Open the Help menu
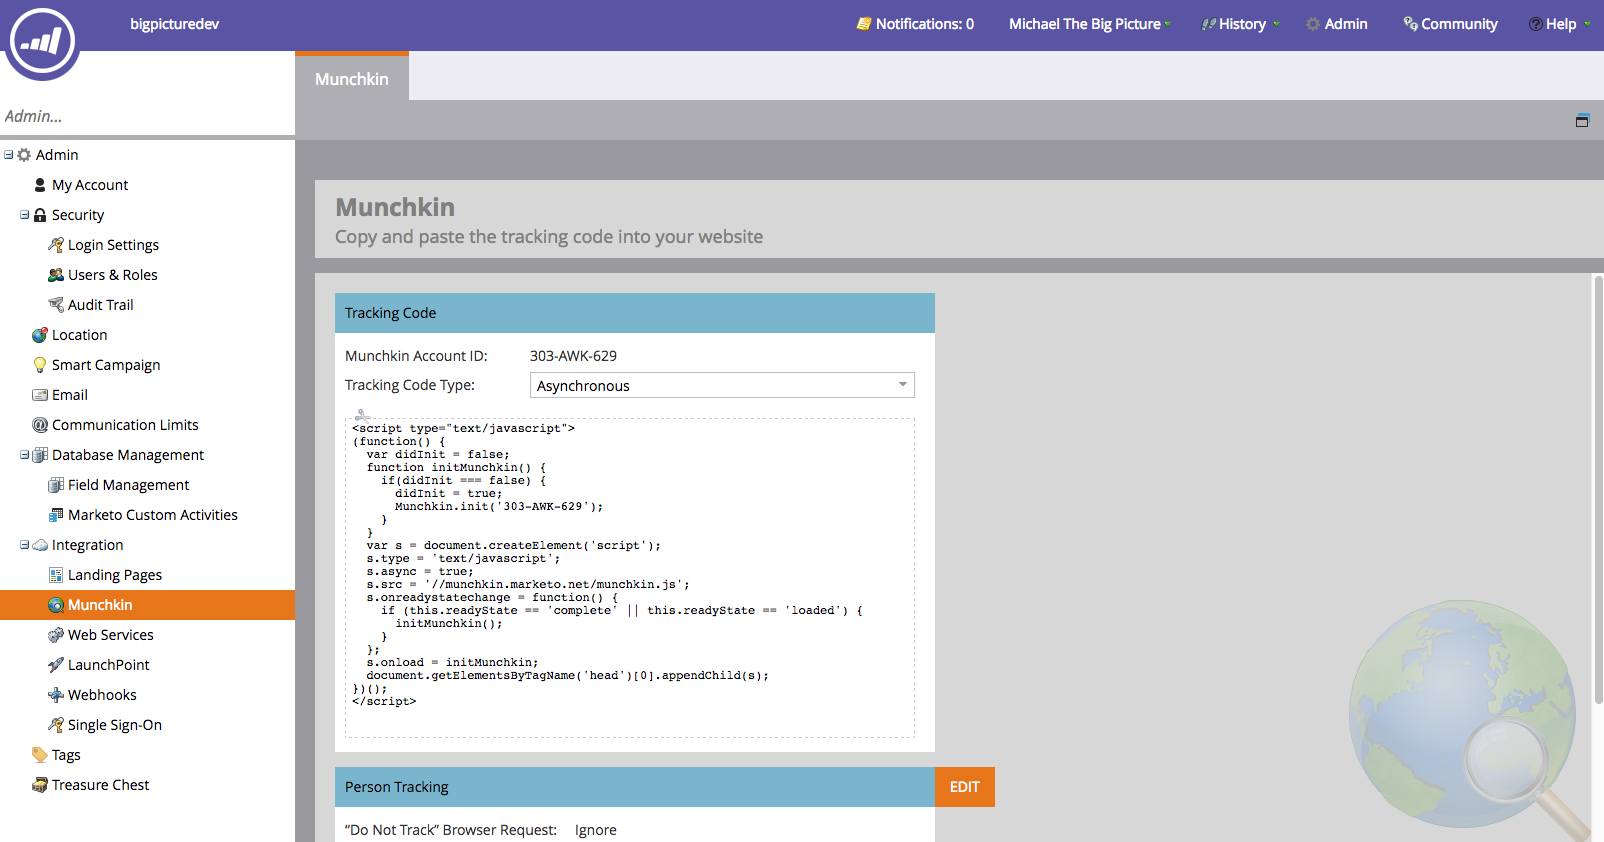The height and width of the screenshot is (842, 1604). click(x=1559, y=24)
